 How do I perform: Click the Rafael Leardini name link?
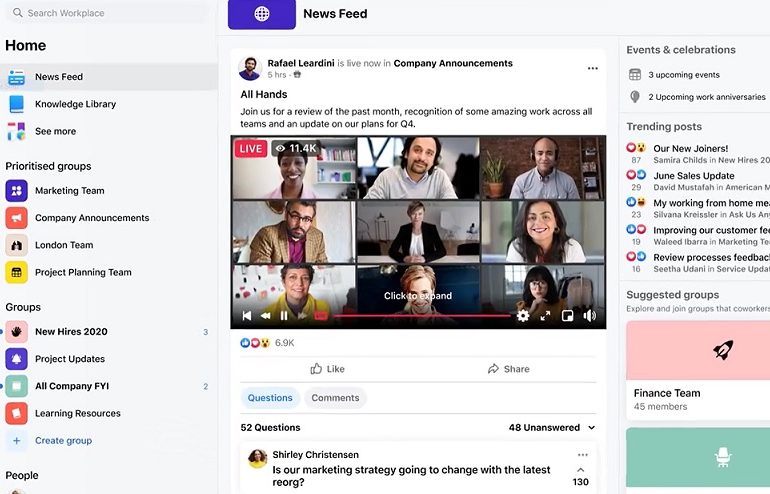[301, 63]
